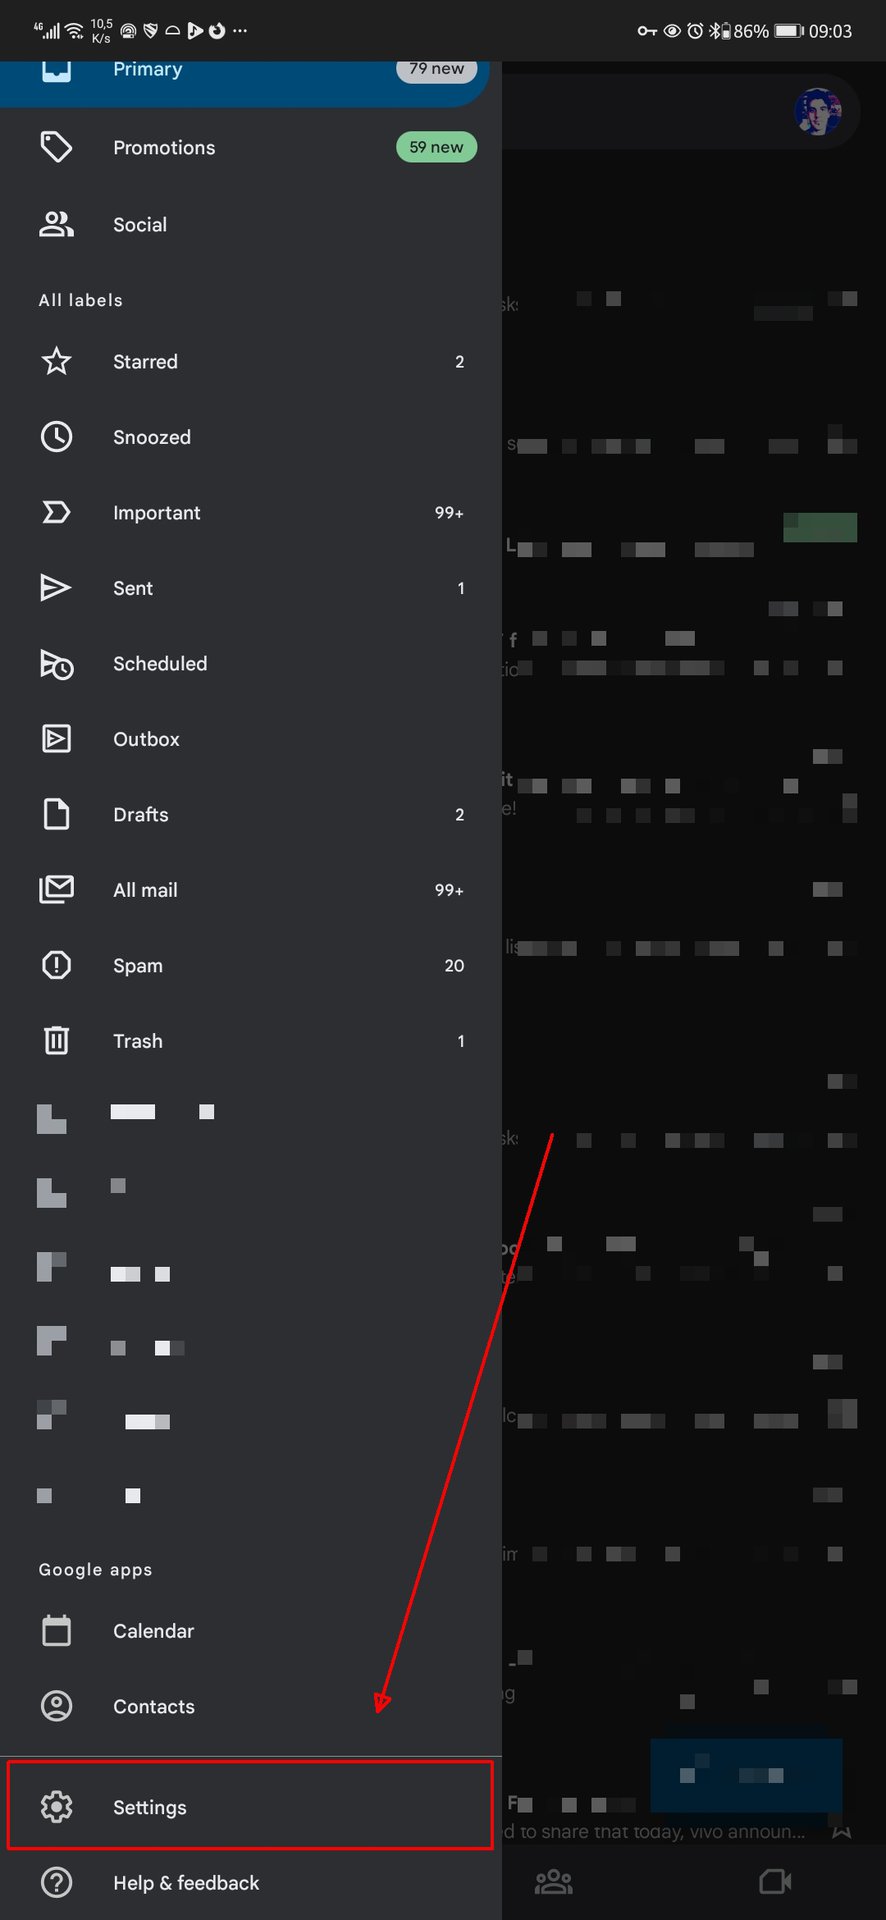
Task: Open the Snoozed label
Action: [x=250, y=437]
